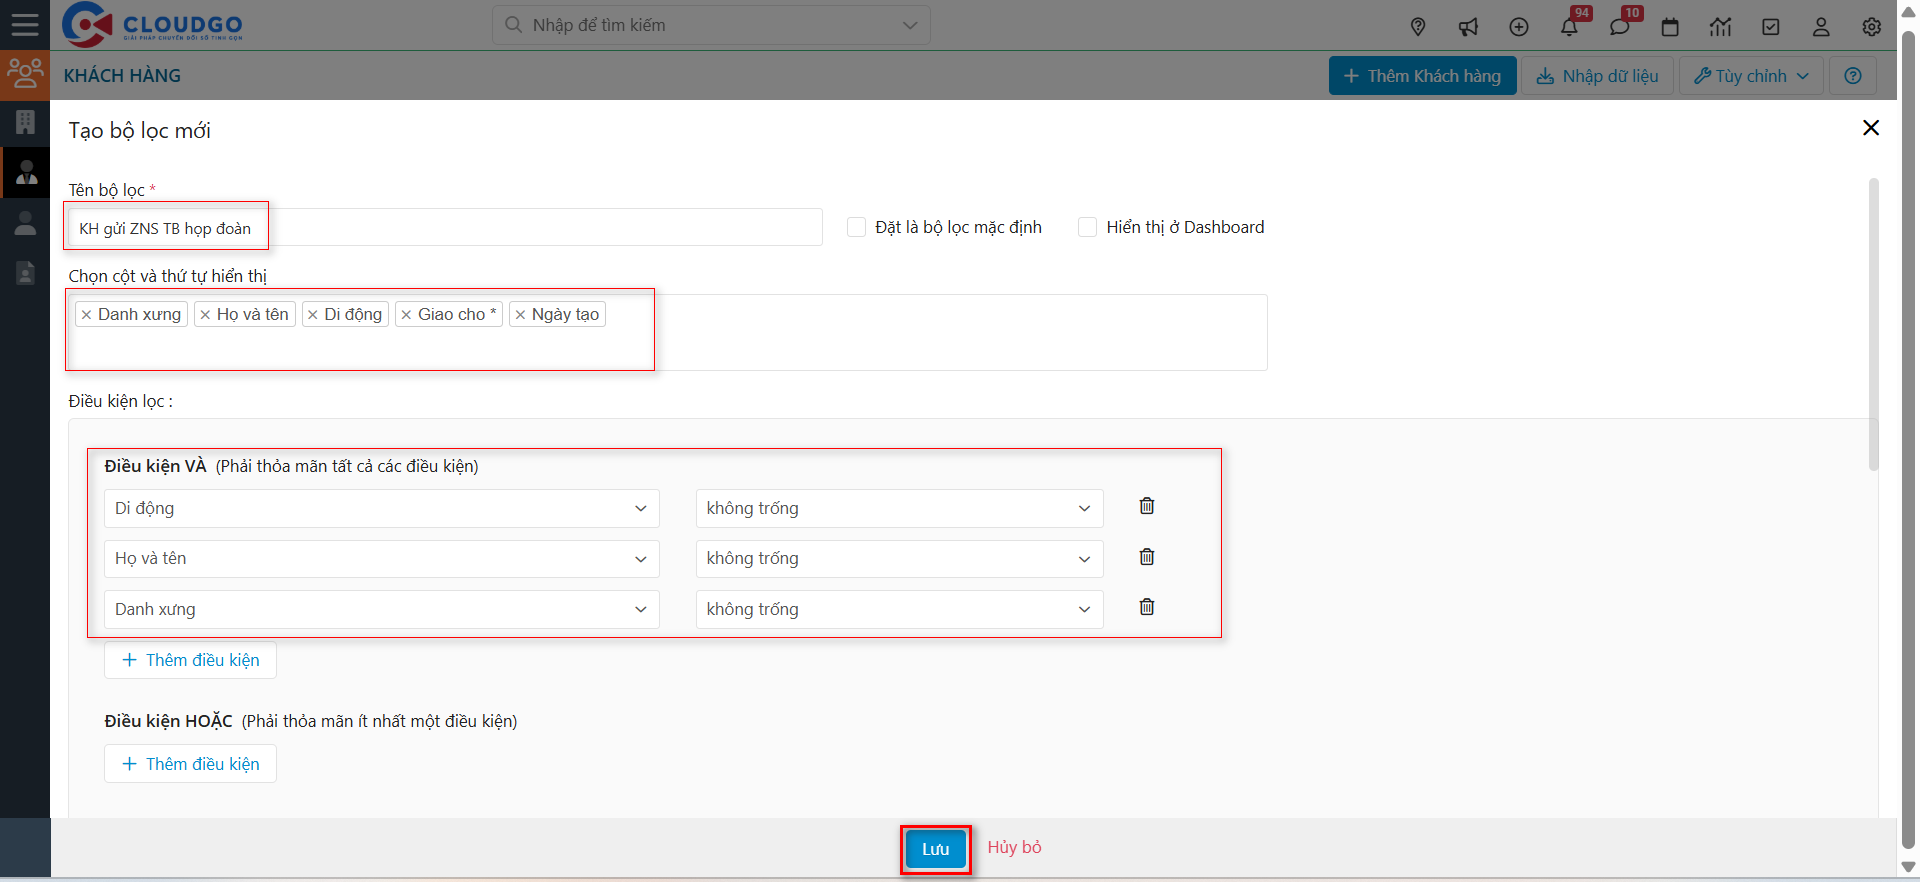Open the notifications bell icon

(x=1569, y=27)
